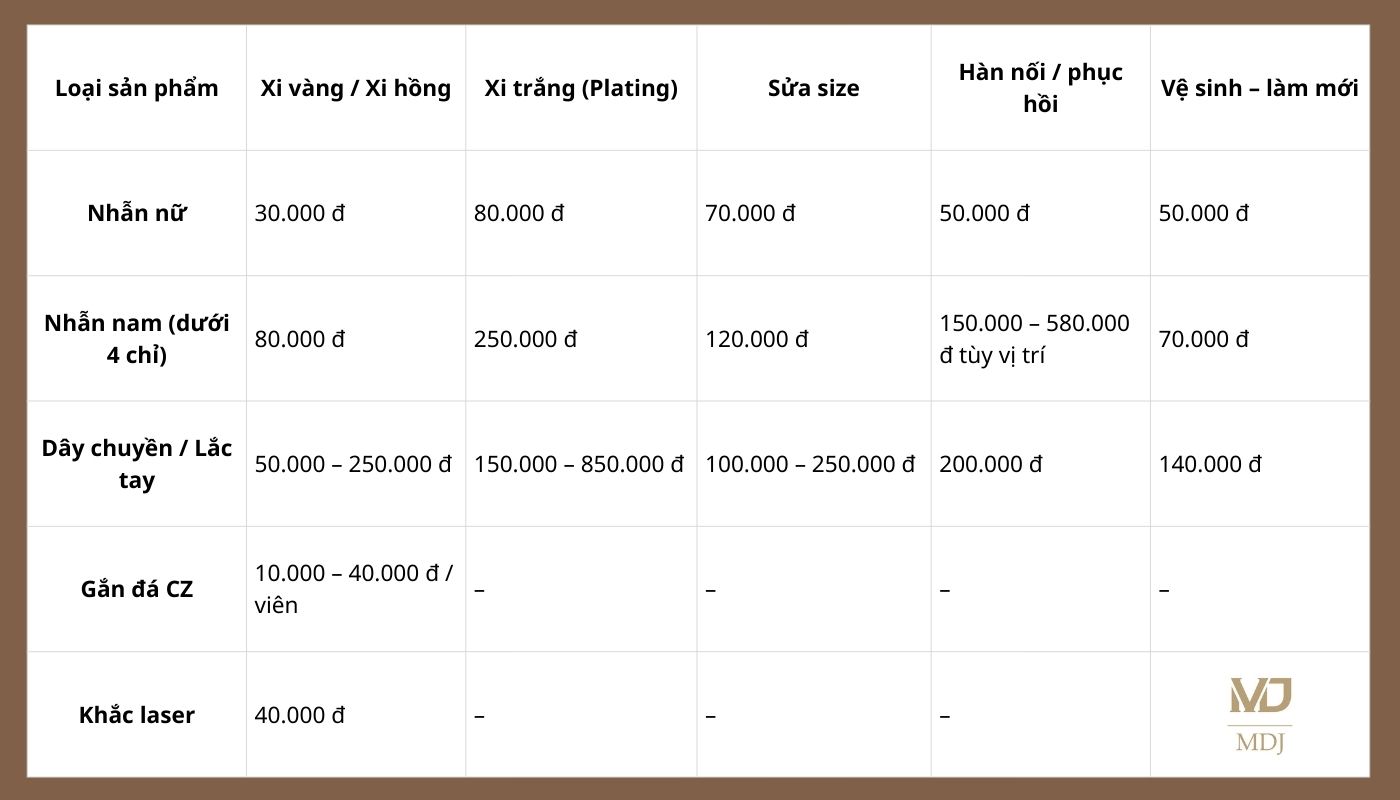Click the 'Khắc laser' row label
Image resolution: width=1400 pixels, height=800 pixels.
click(136, 715)
